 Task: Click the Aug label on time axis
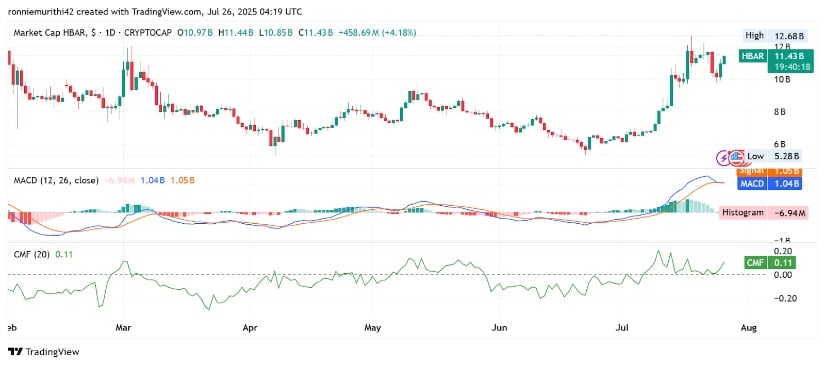pyautogui.click(x=748, y=328)
